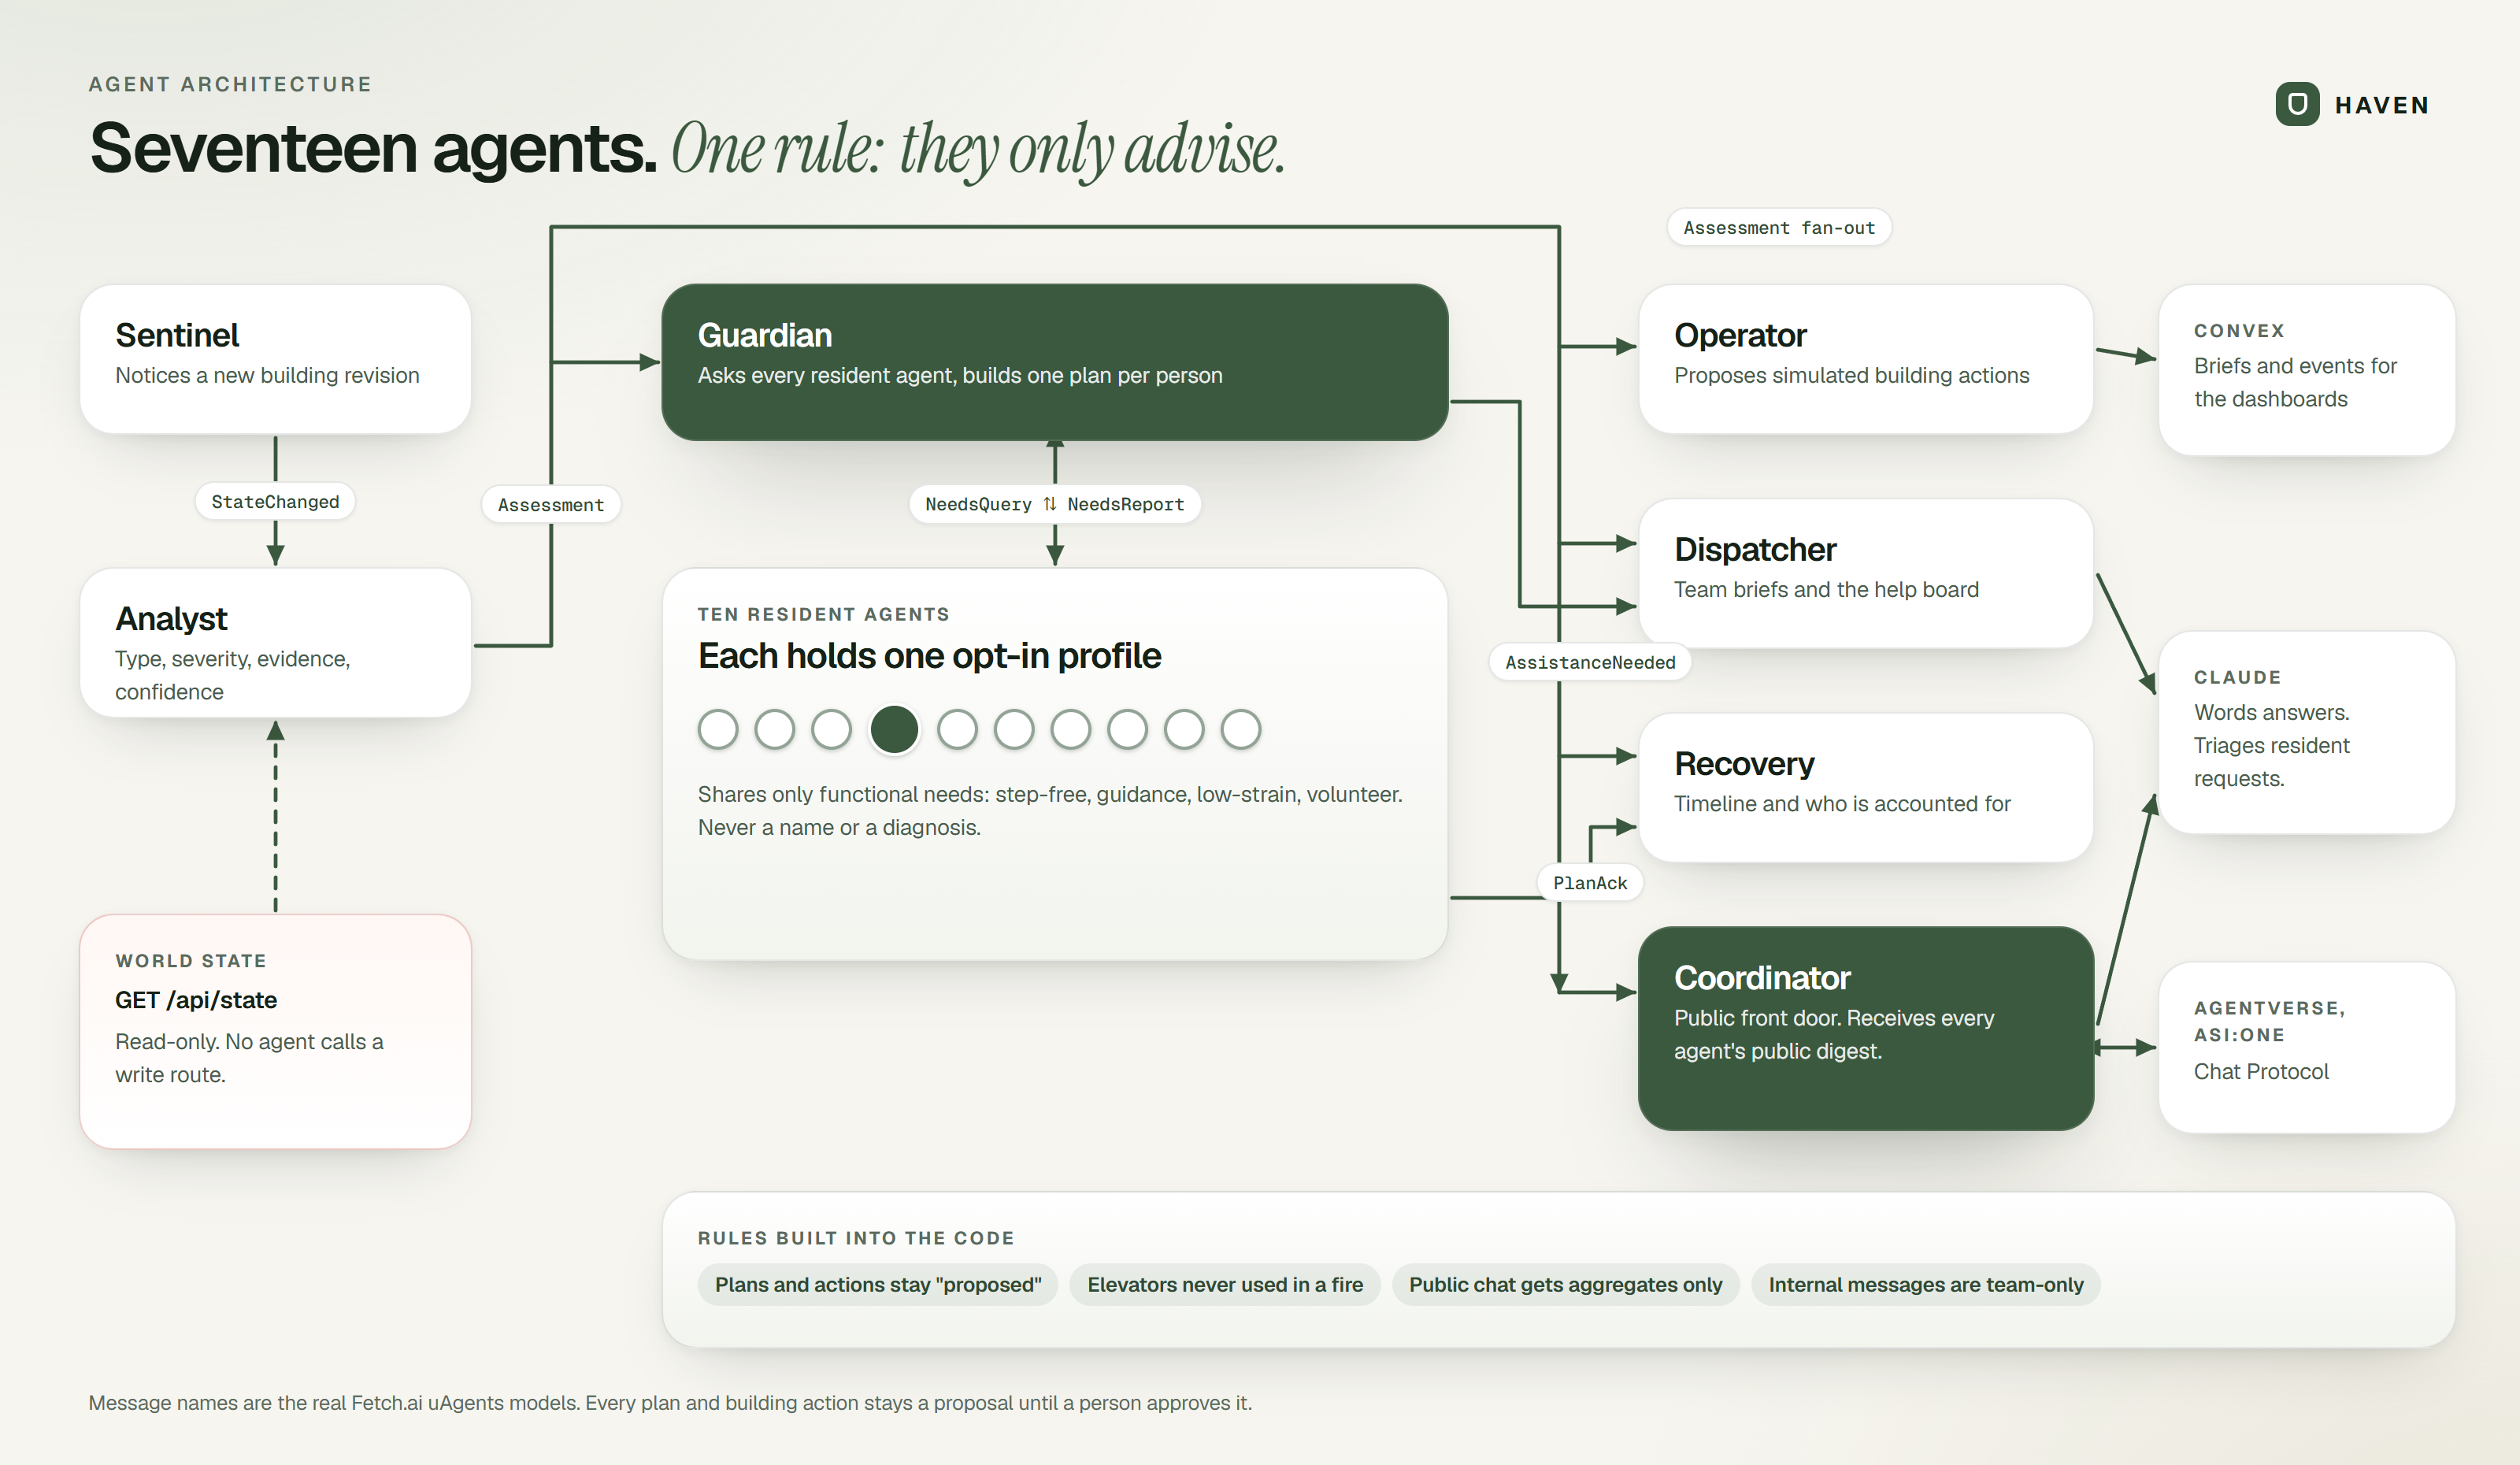Click the Assessment fan-out label
2520x1465 pixels.
click(x=1779, y=228)
